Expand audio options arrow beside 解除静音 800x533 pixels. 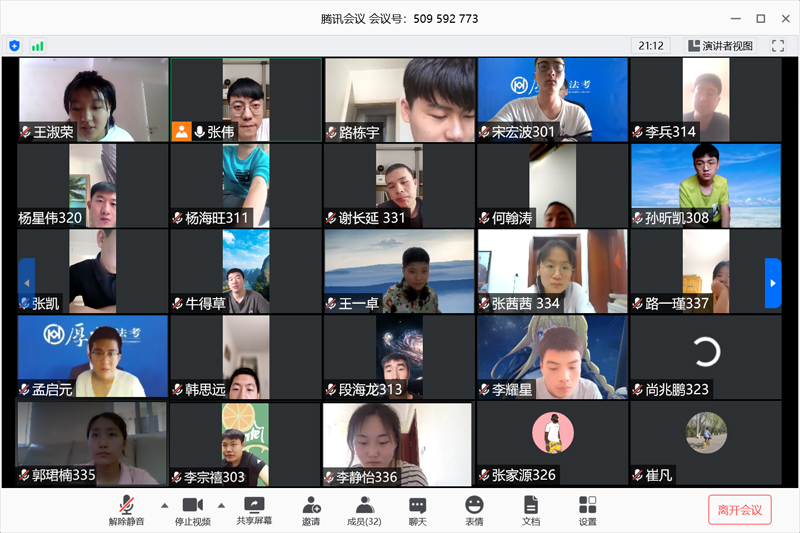point(164,505)
